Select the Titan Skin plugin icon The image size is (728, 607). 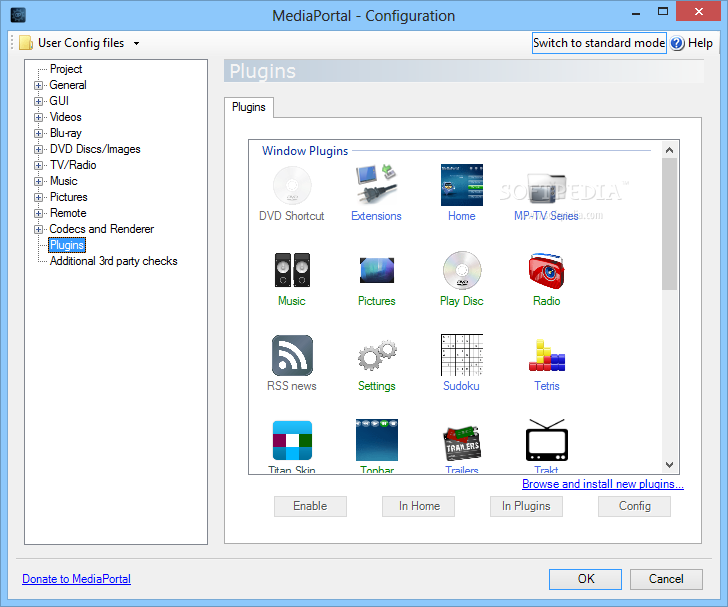coord(292,440)
